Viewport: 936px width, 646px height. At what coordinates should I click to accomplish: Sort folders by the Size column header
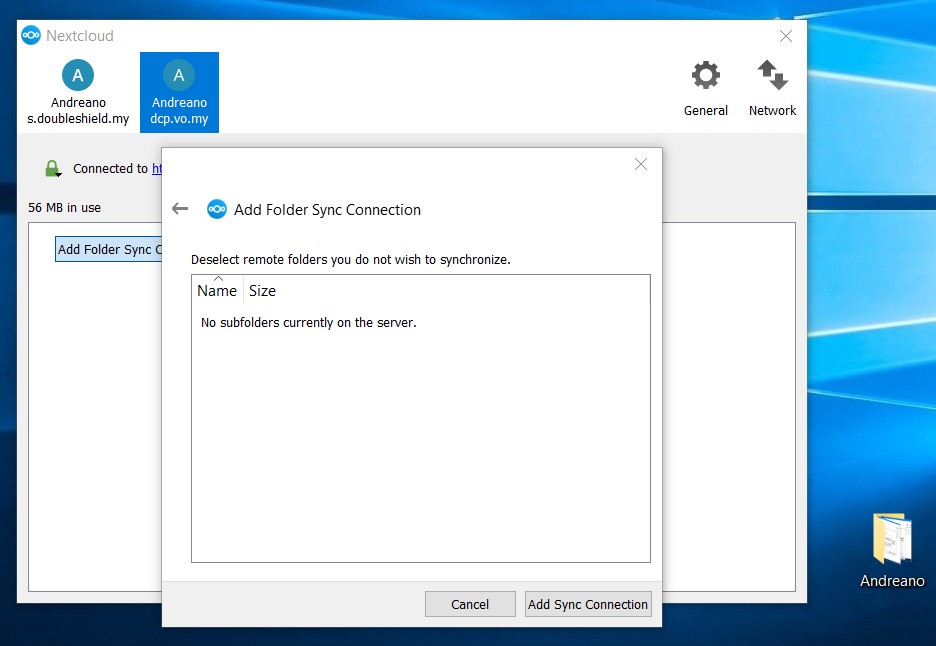(262, 291)
